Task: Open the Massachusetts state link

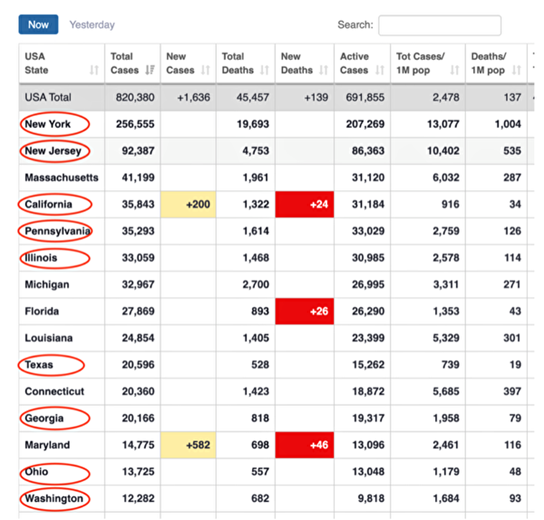Action: [x=61, y=178]
